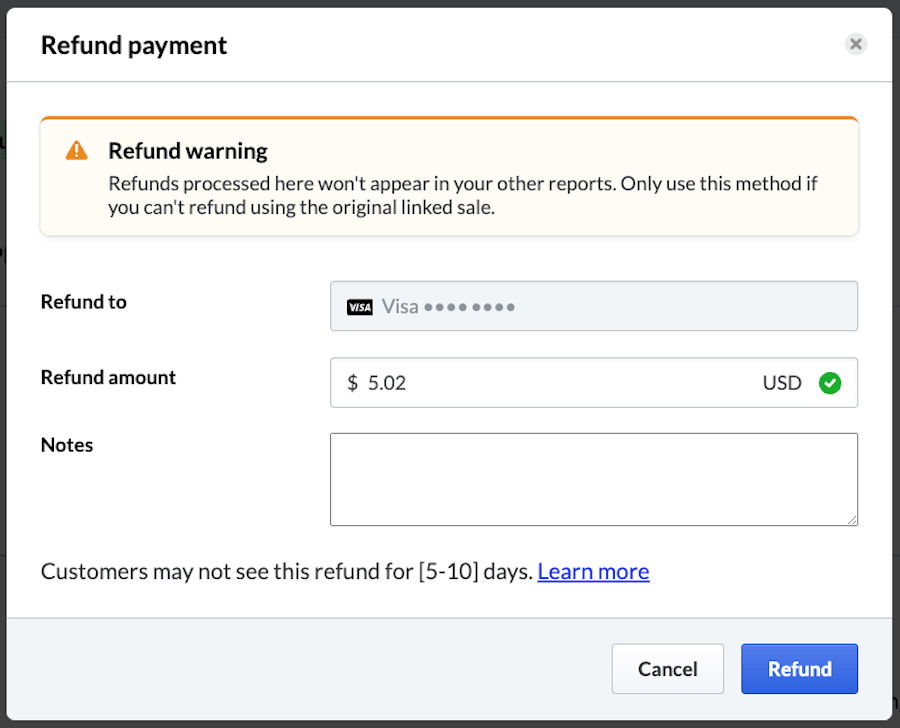Click the gray close X icon
The height and width of the screenshot is (728, 900).
[x=856, y=44]
